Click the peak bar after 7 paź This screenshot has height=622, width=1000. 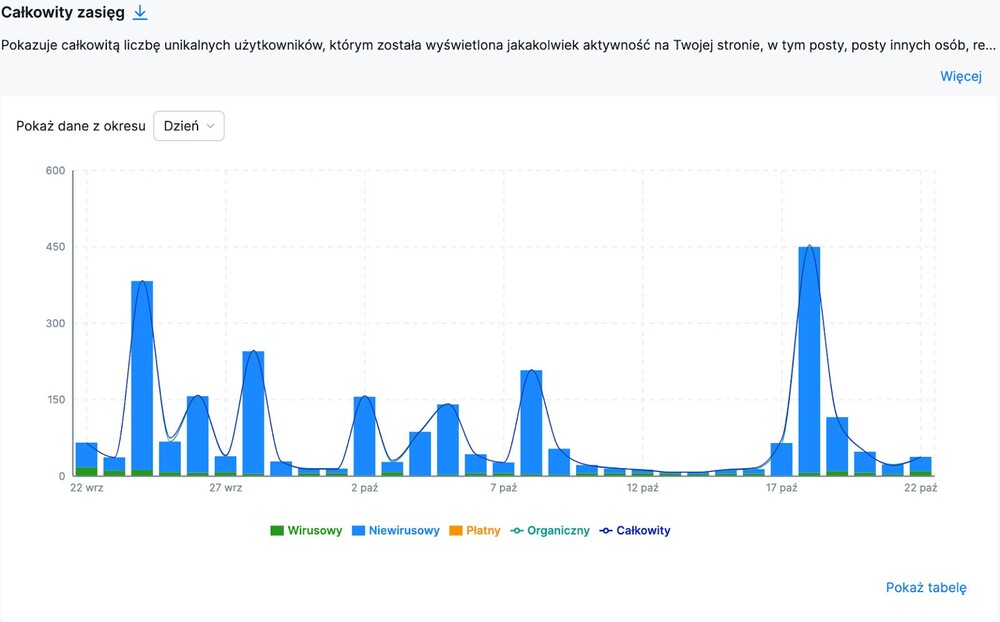pos(531,423)
